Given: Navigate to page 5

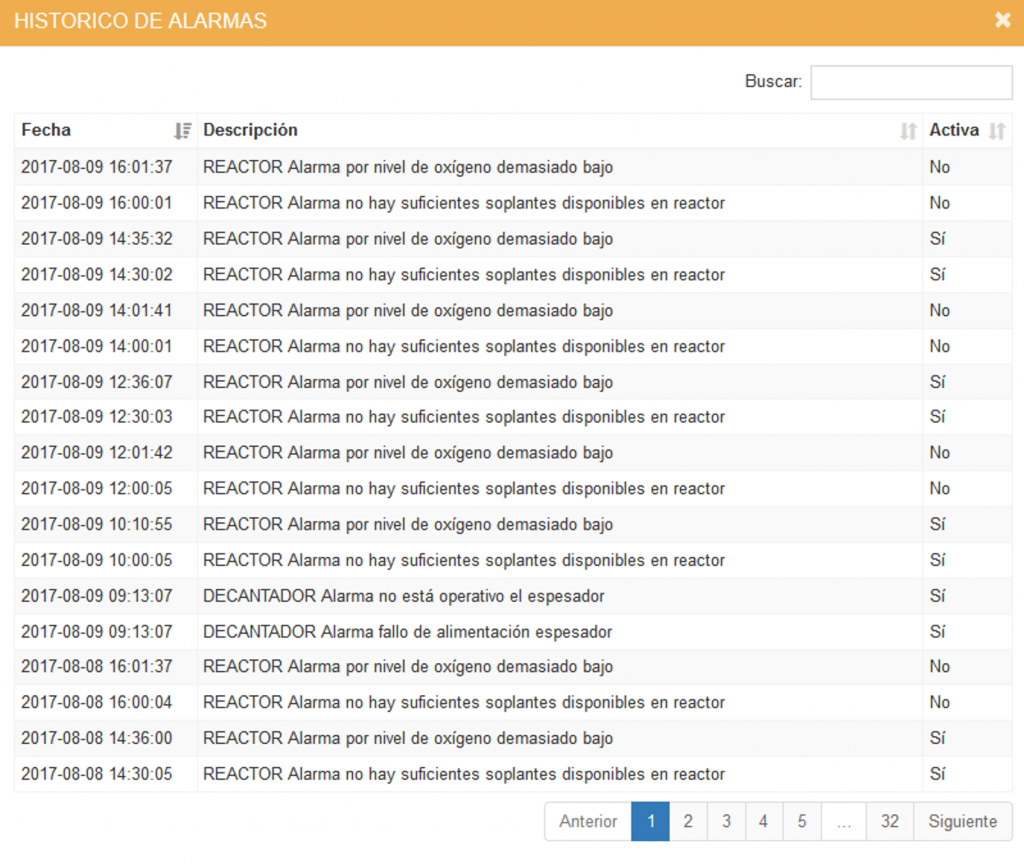Looking at the screenshot, I should point(802,821).
